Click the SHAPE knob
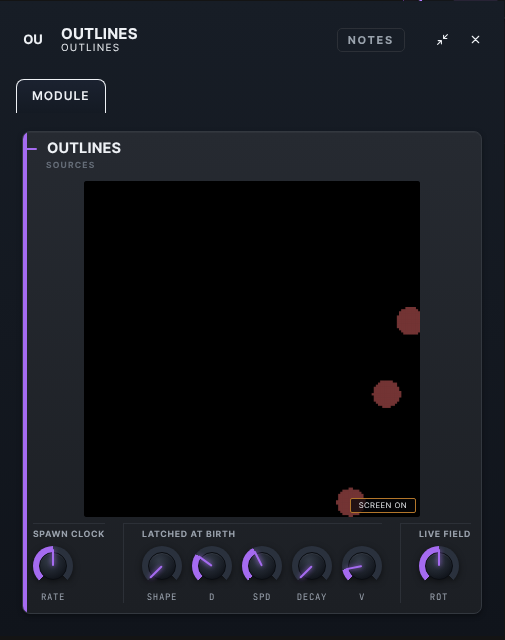This screenshot has height=640, width=505. [162, 566]
